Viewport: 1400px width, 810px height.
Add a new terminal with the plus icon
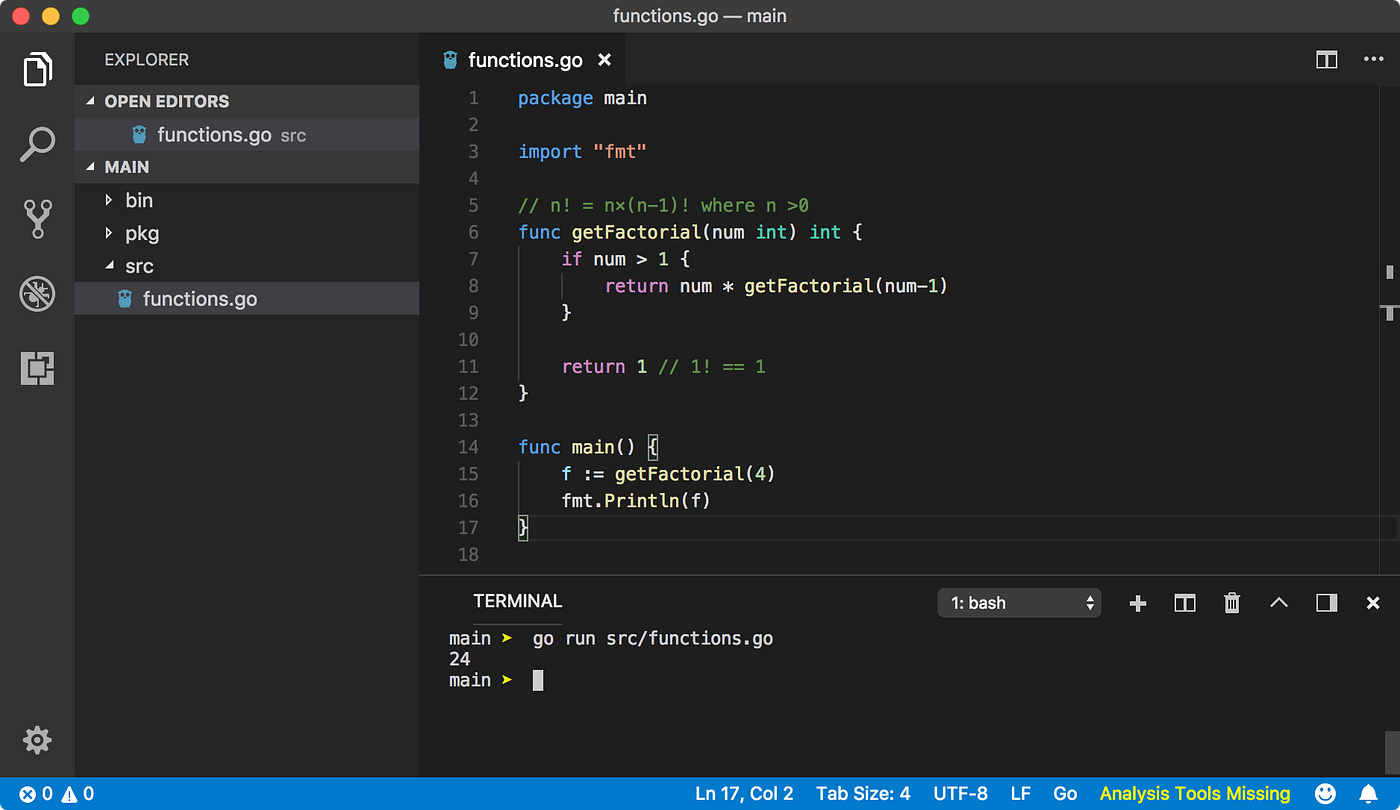click(x=1138, y=602)
